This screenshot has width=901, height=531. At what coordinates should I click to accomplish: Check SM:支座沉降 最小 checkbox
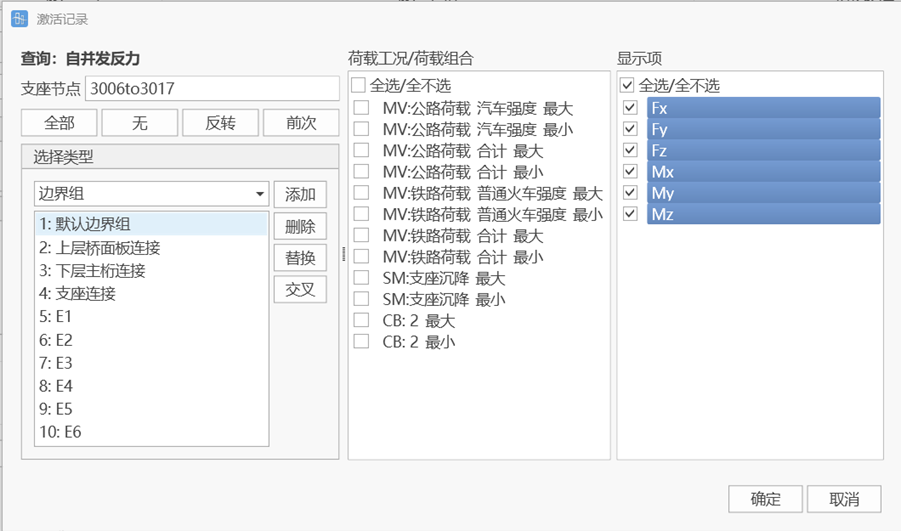pyautogui.click(x=361, y=299)
